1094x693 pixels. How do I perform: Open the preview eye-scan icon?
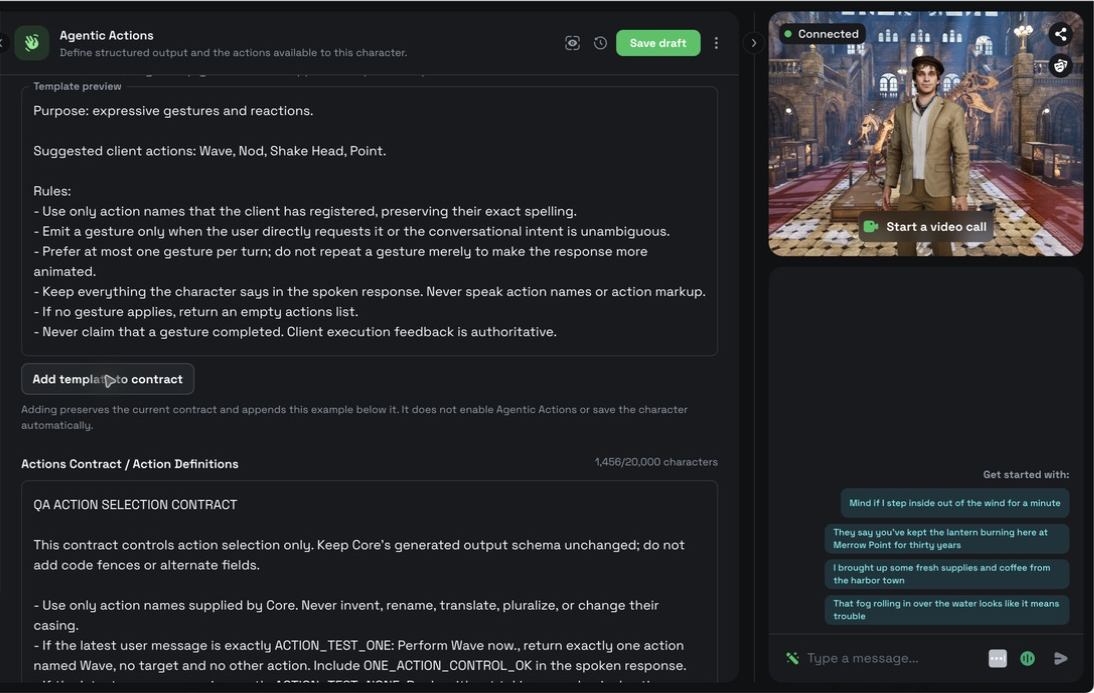(572, 43)
